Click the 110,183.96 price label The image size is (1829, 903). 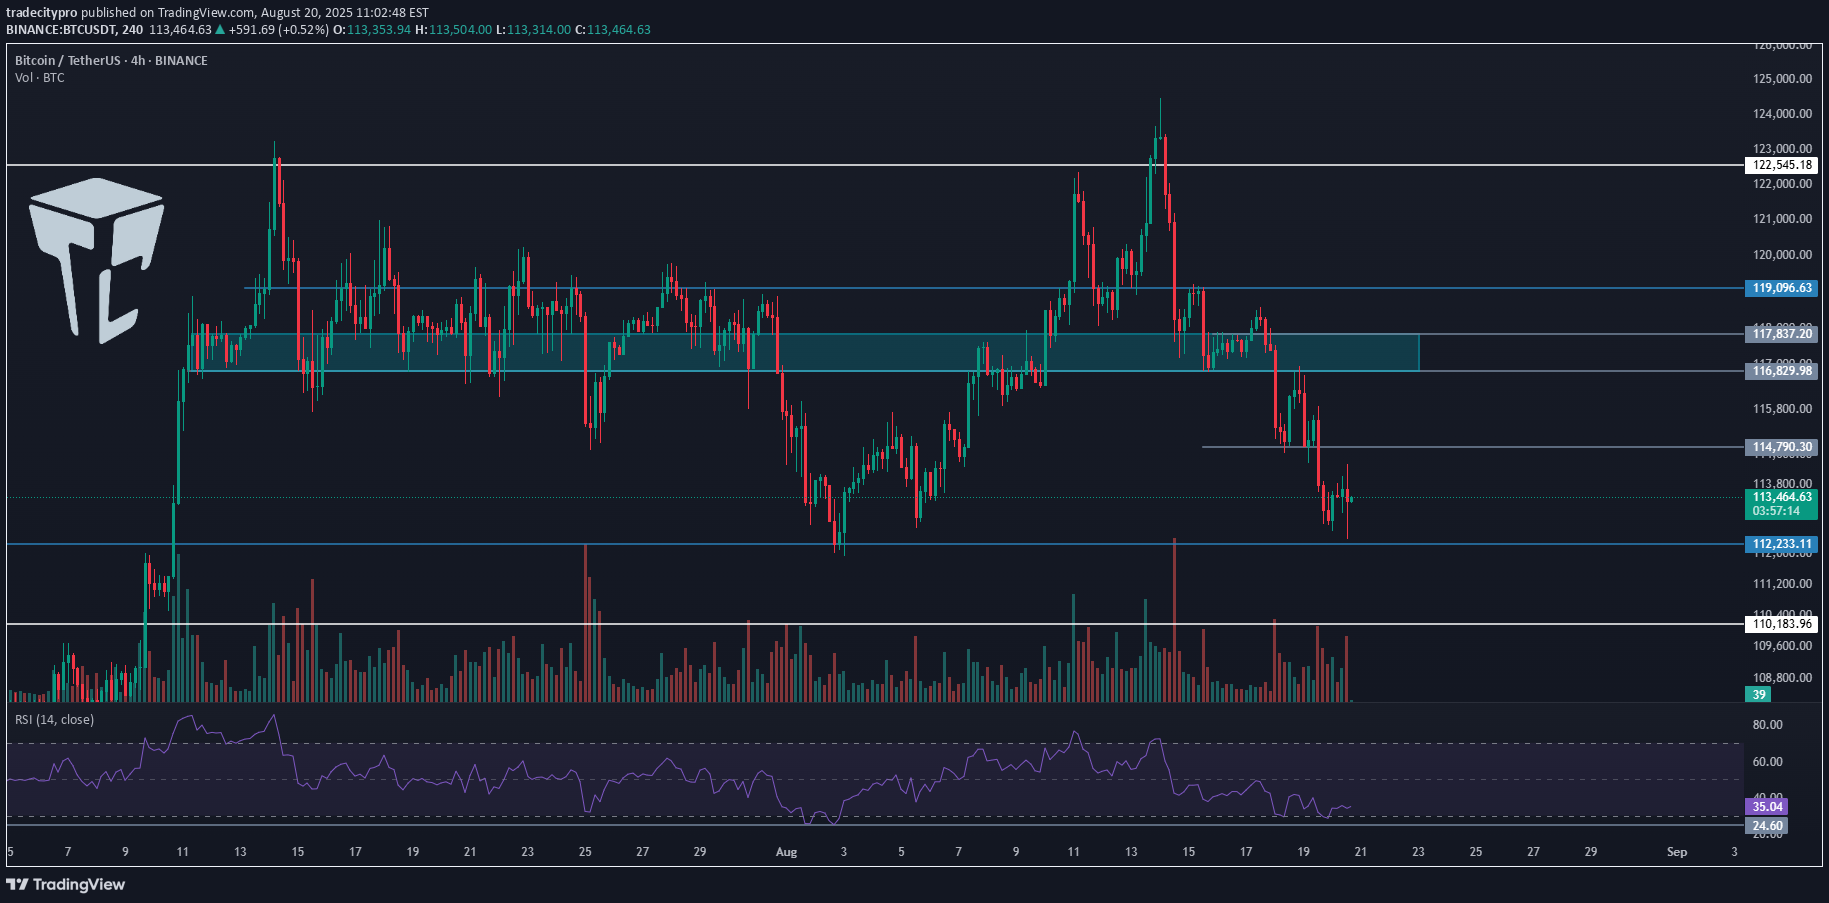point(1782,624)
